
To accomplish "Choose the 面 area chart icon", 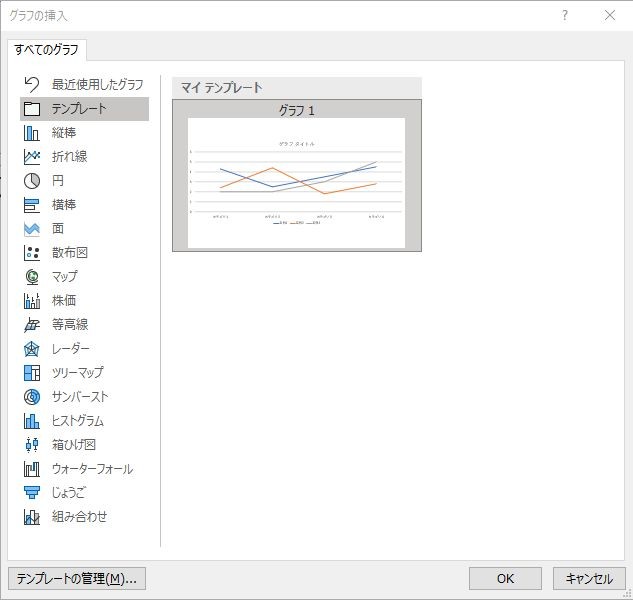I will pyautogui.click(x=31, y=229).
